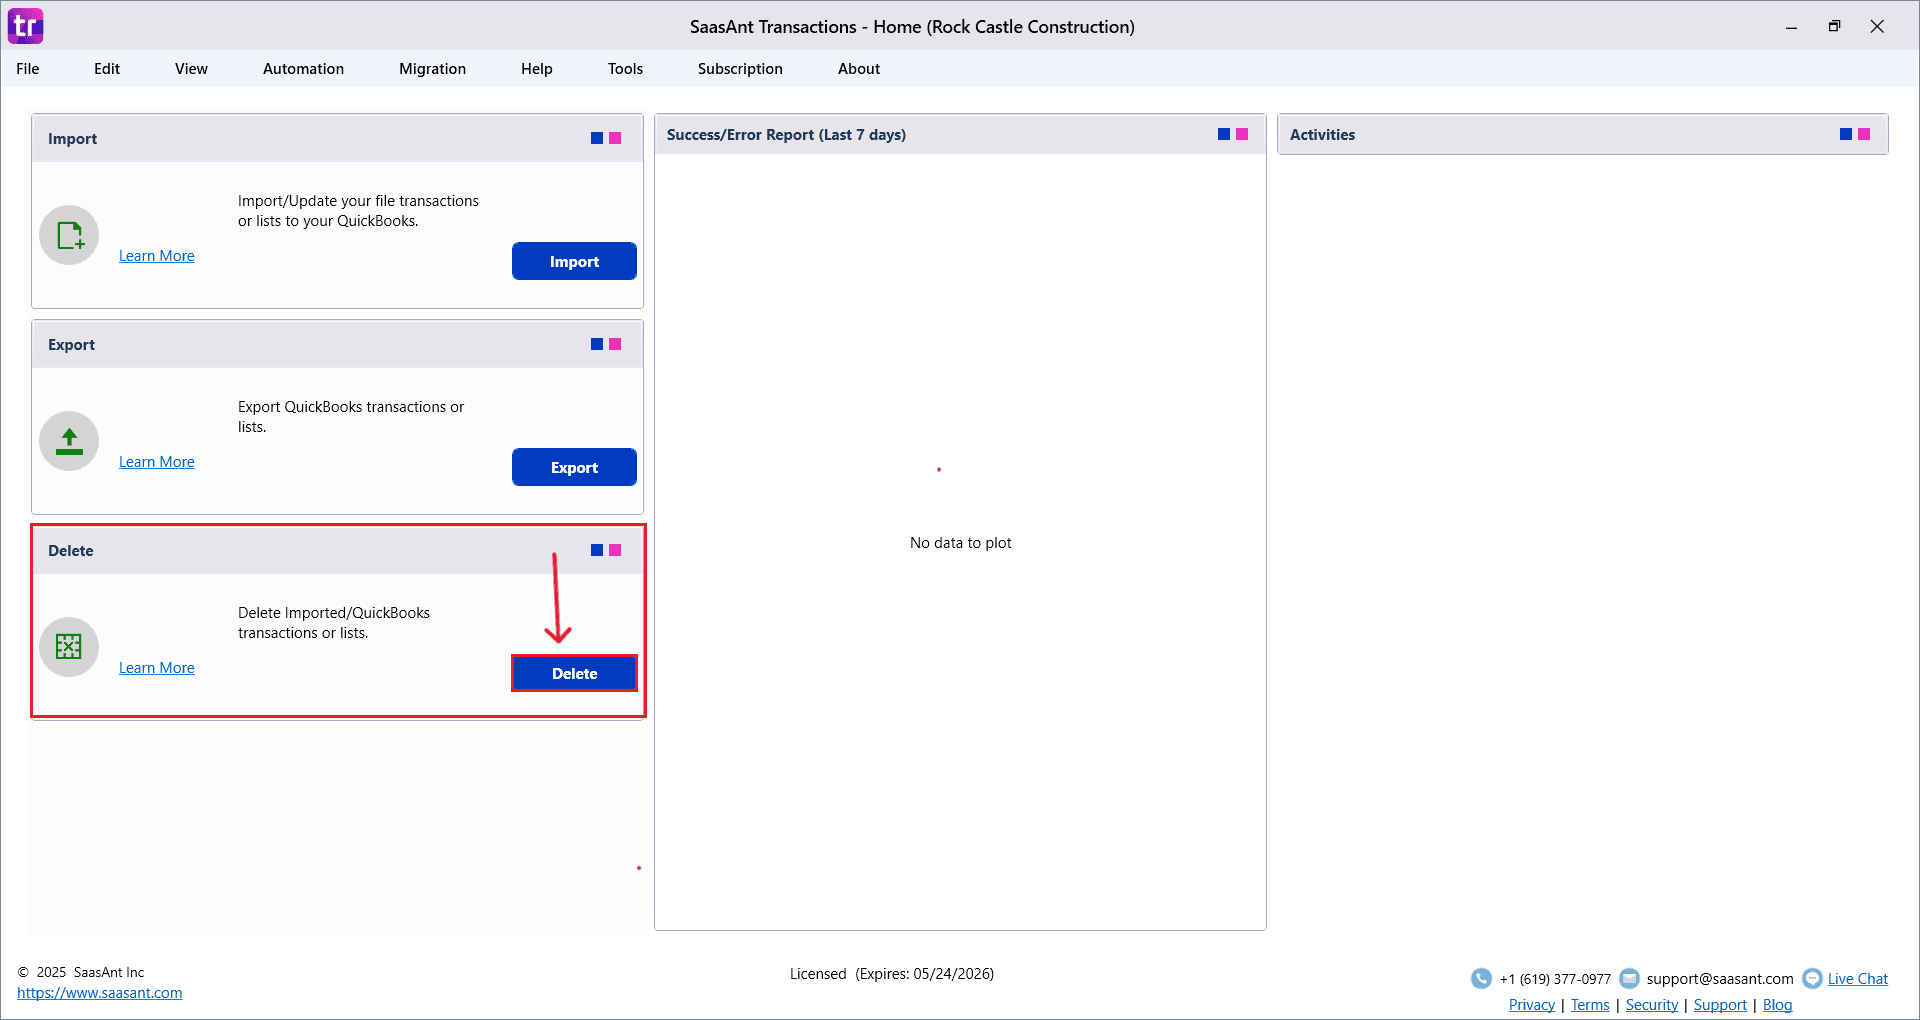
Task: Open the Migration menu
Action: (432, 68)
